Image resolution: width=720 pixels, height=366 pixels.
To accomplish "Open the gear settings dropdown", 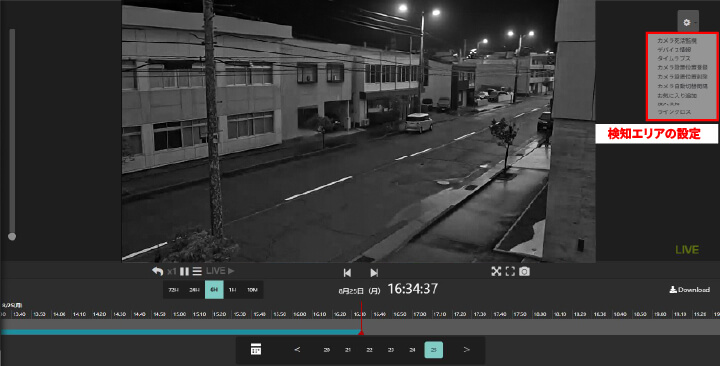I will click(688, 22).
